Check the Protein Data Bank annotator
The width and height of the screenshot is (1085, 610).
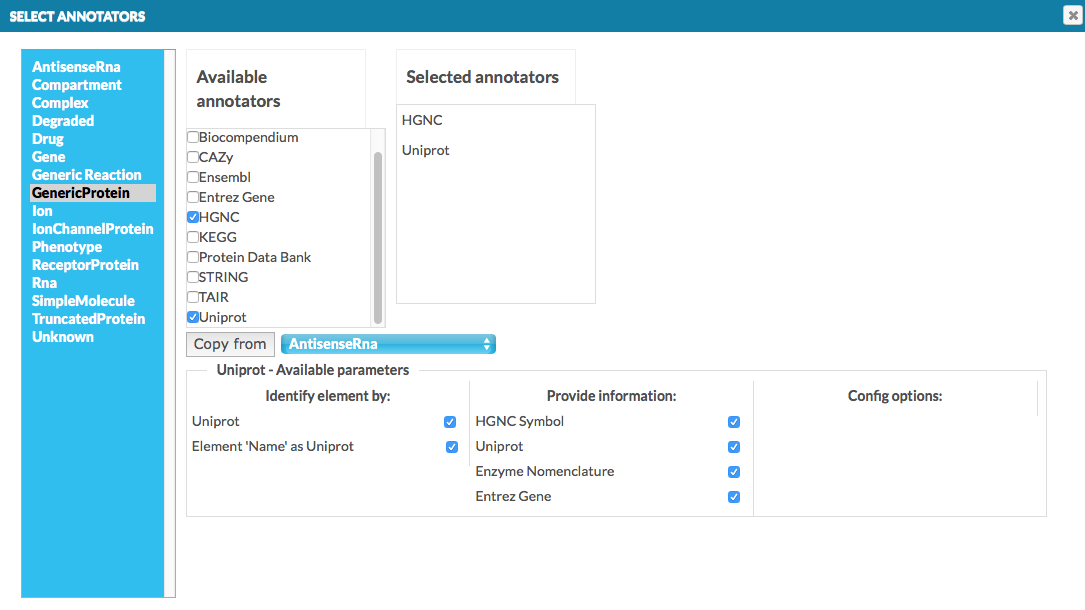[x=192, y=257]
